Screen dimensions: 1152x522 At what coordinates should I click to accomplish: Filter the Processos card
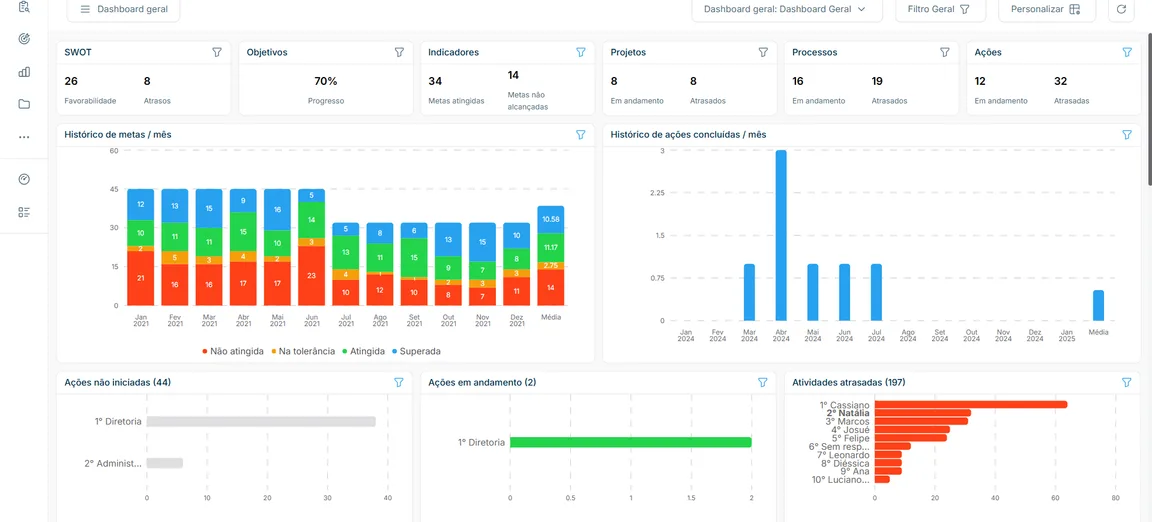point(945,52)
